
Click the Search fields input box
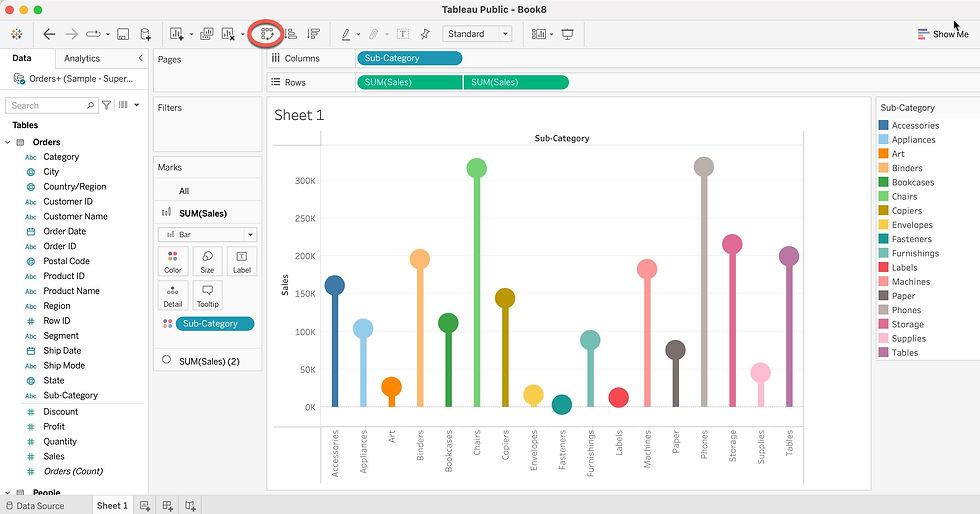tap(52, 106)
